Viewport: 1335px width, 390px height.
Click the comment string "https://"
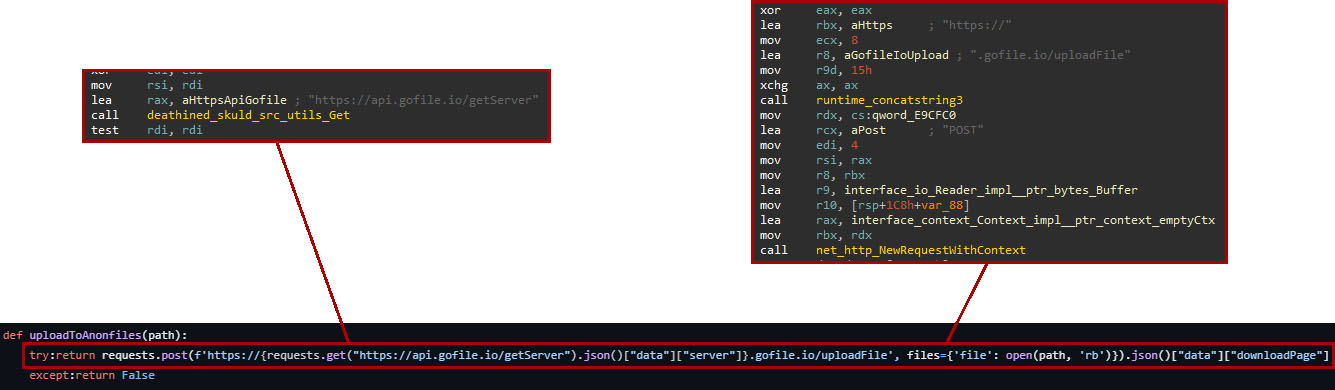pyautogui.click(x=977, y=25)
